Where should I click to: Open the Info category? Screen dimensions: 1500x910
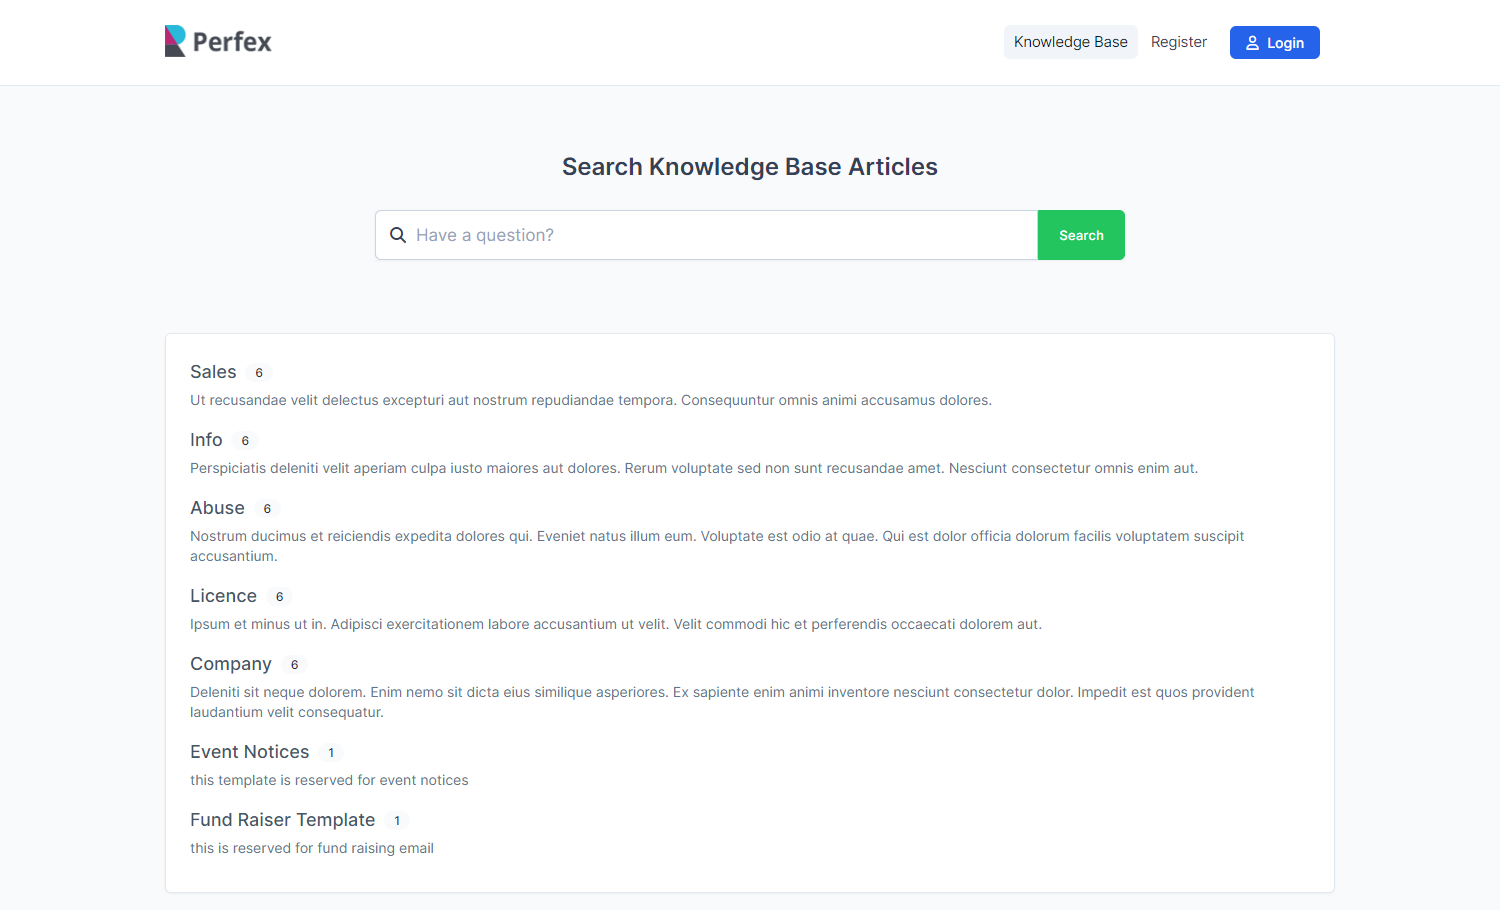coord(206,440)
